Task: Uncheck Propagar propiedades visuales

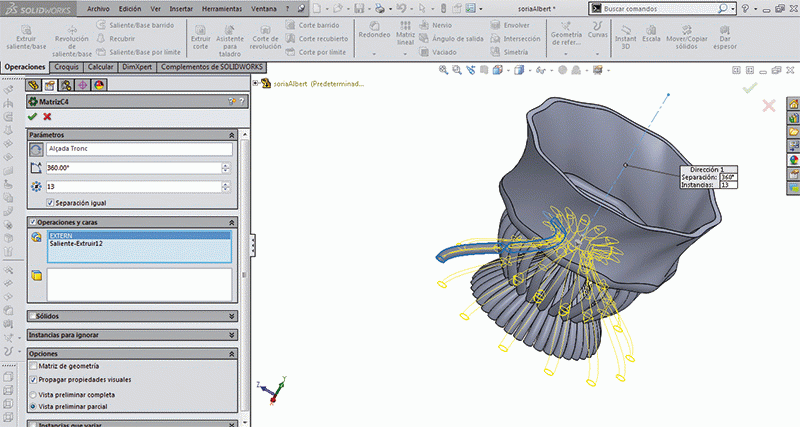Action: point(34,380)
